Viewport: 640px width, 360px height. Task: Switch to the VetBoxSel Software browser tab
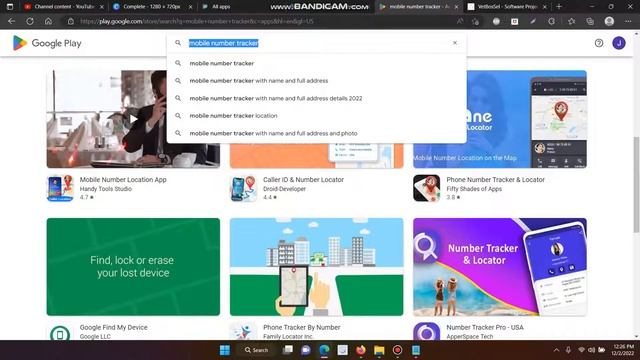pyautogui.click(x=507, y=7)
